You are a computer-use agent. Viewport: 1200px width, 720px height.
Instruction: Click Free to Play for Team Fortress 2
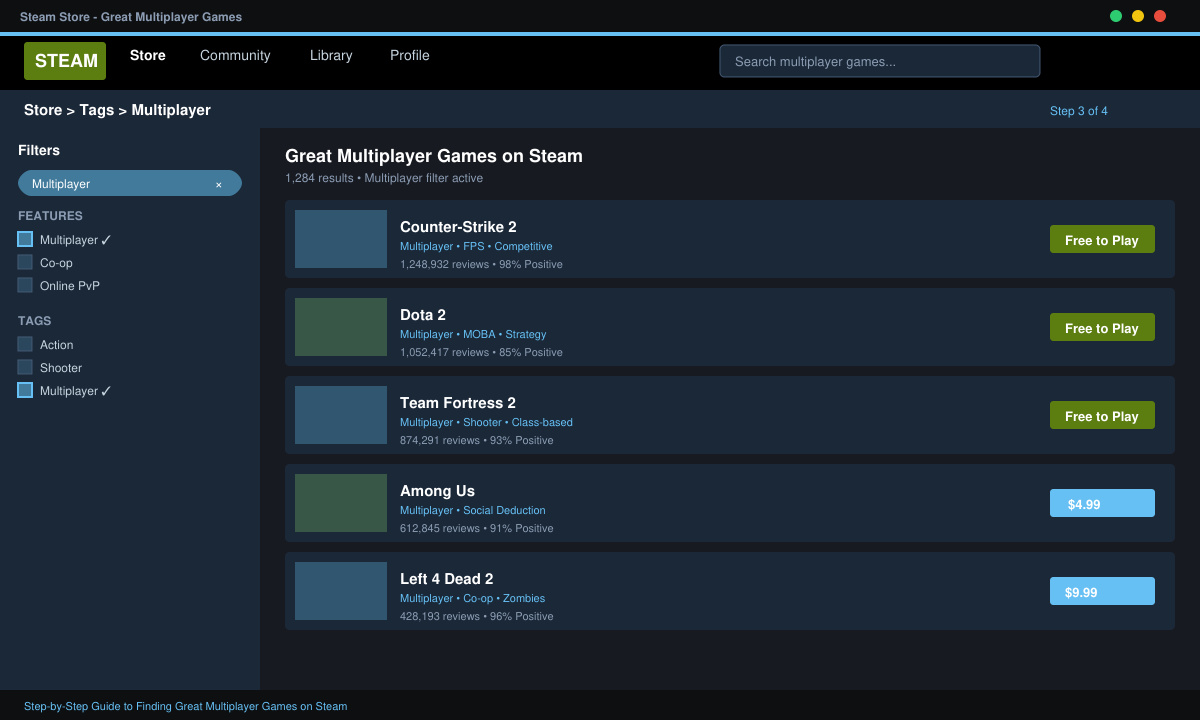coord(1102,415)
